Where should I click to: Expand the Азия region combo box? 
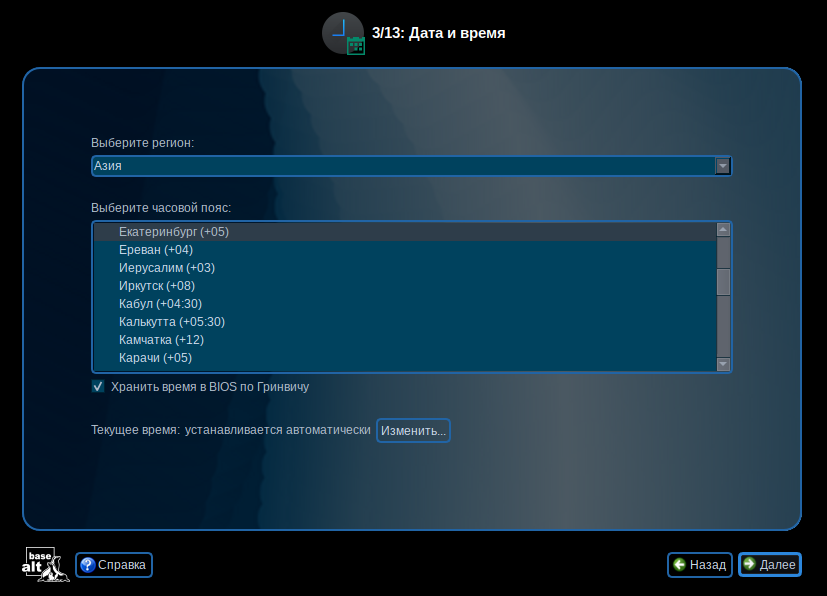coord(402,166)
